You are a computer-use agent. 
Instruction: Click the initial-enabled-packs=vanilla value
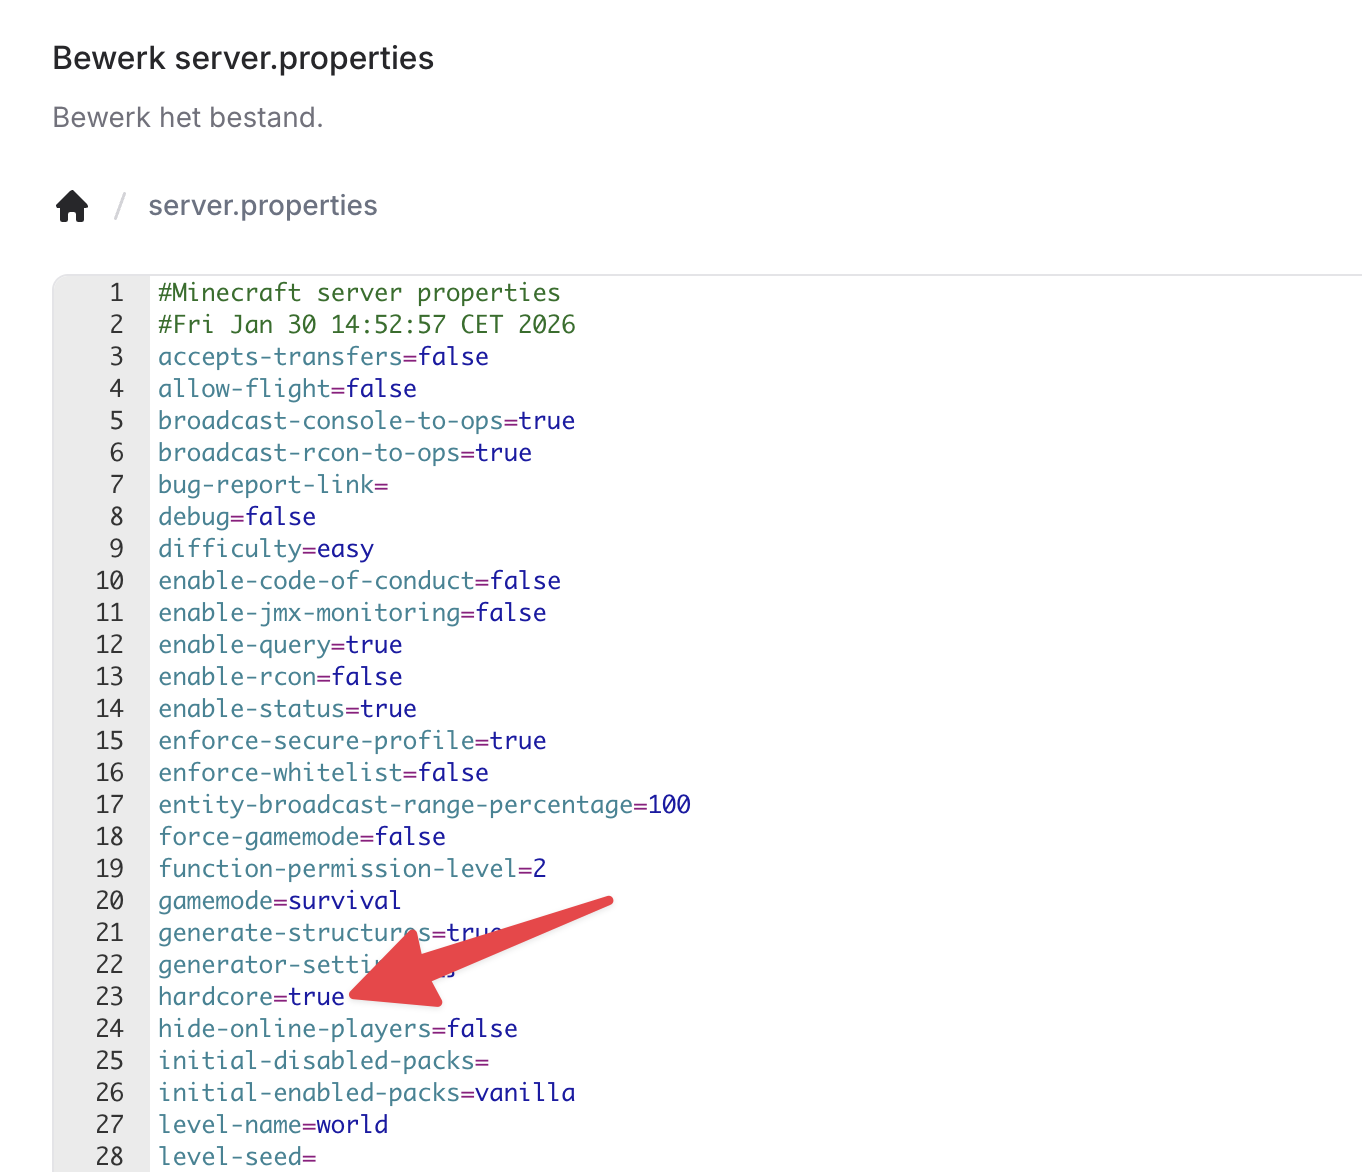pyautogui.click(x=525, y=1093)
